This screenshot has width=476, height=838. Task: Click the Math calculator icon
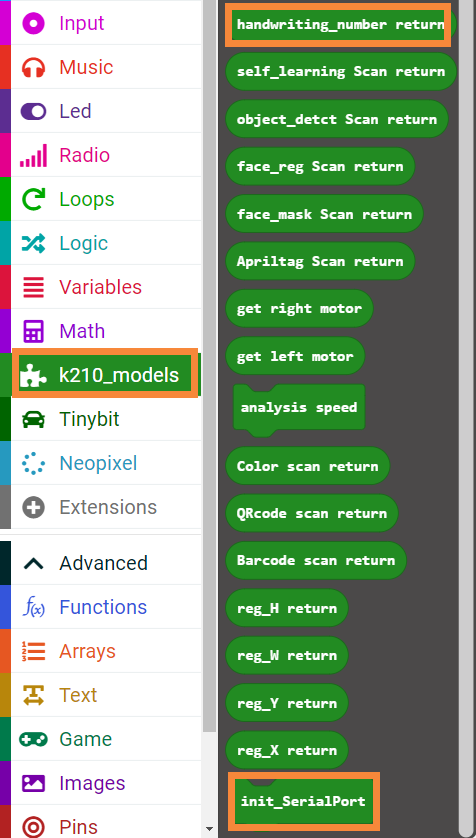(x=34, y=331)
